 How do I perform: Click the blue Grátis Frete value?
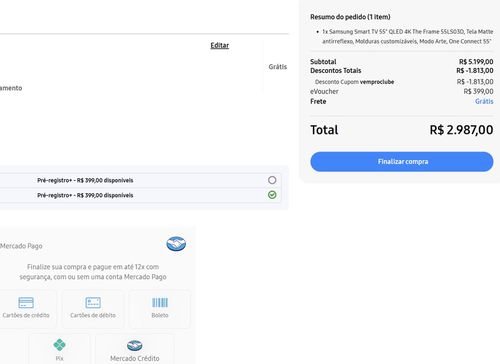[x=484, y=101]
